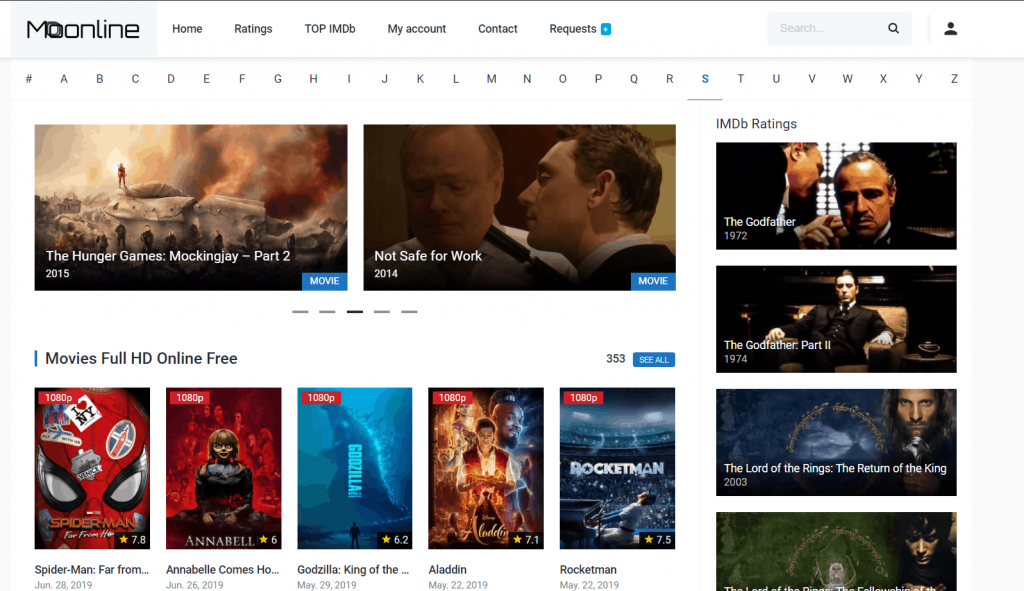Filter titles by letter L
This screenshot has width=1024, height=591.
[456, 79]
